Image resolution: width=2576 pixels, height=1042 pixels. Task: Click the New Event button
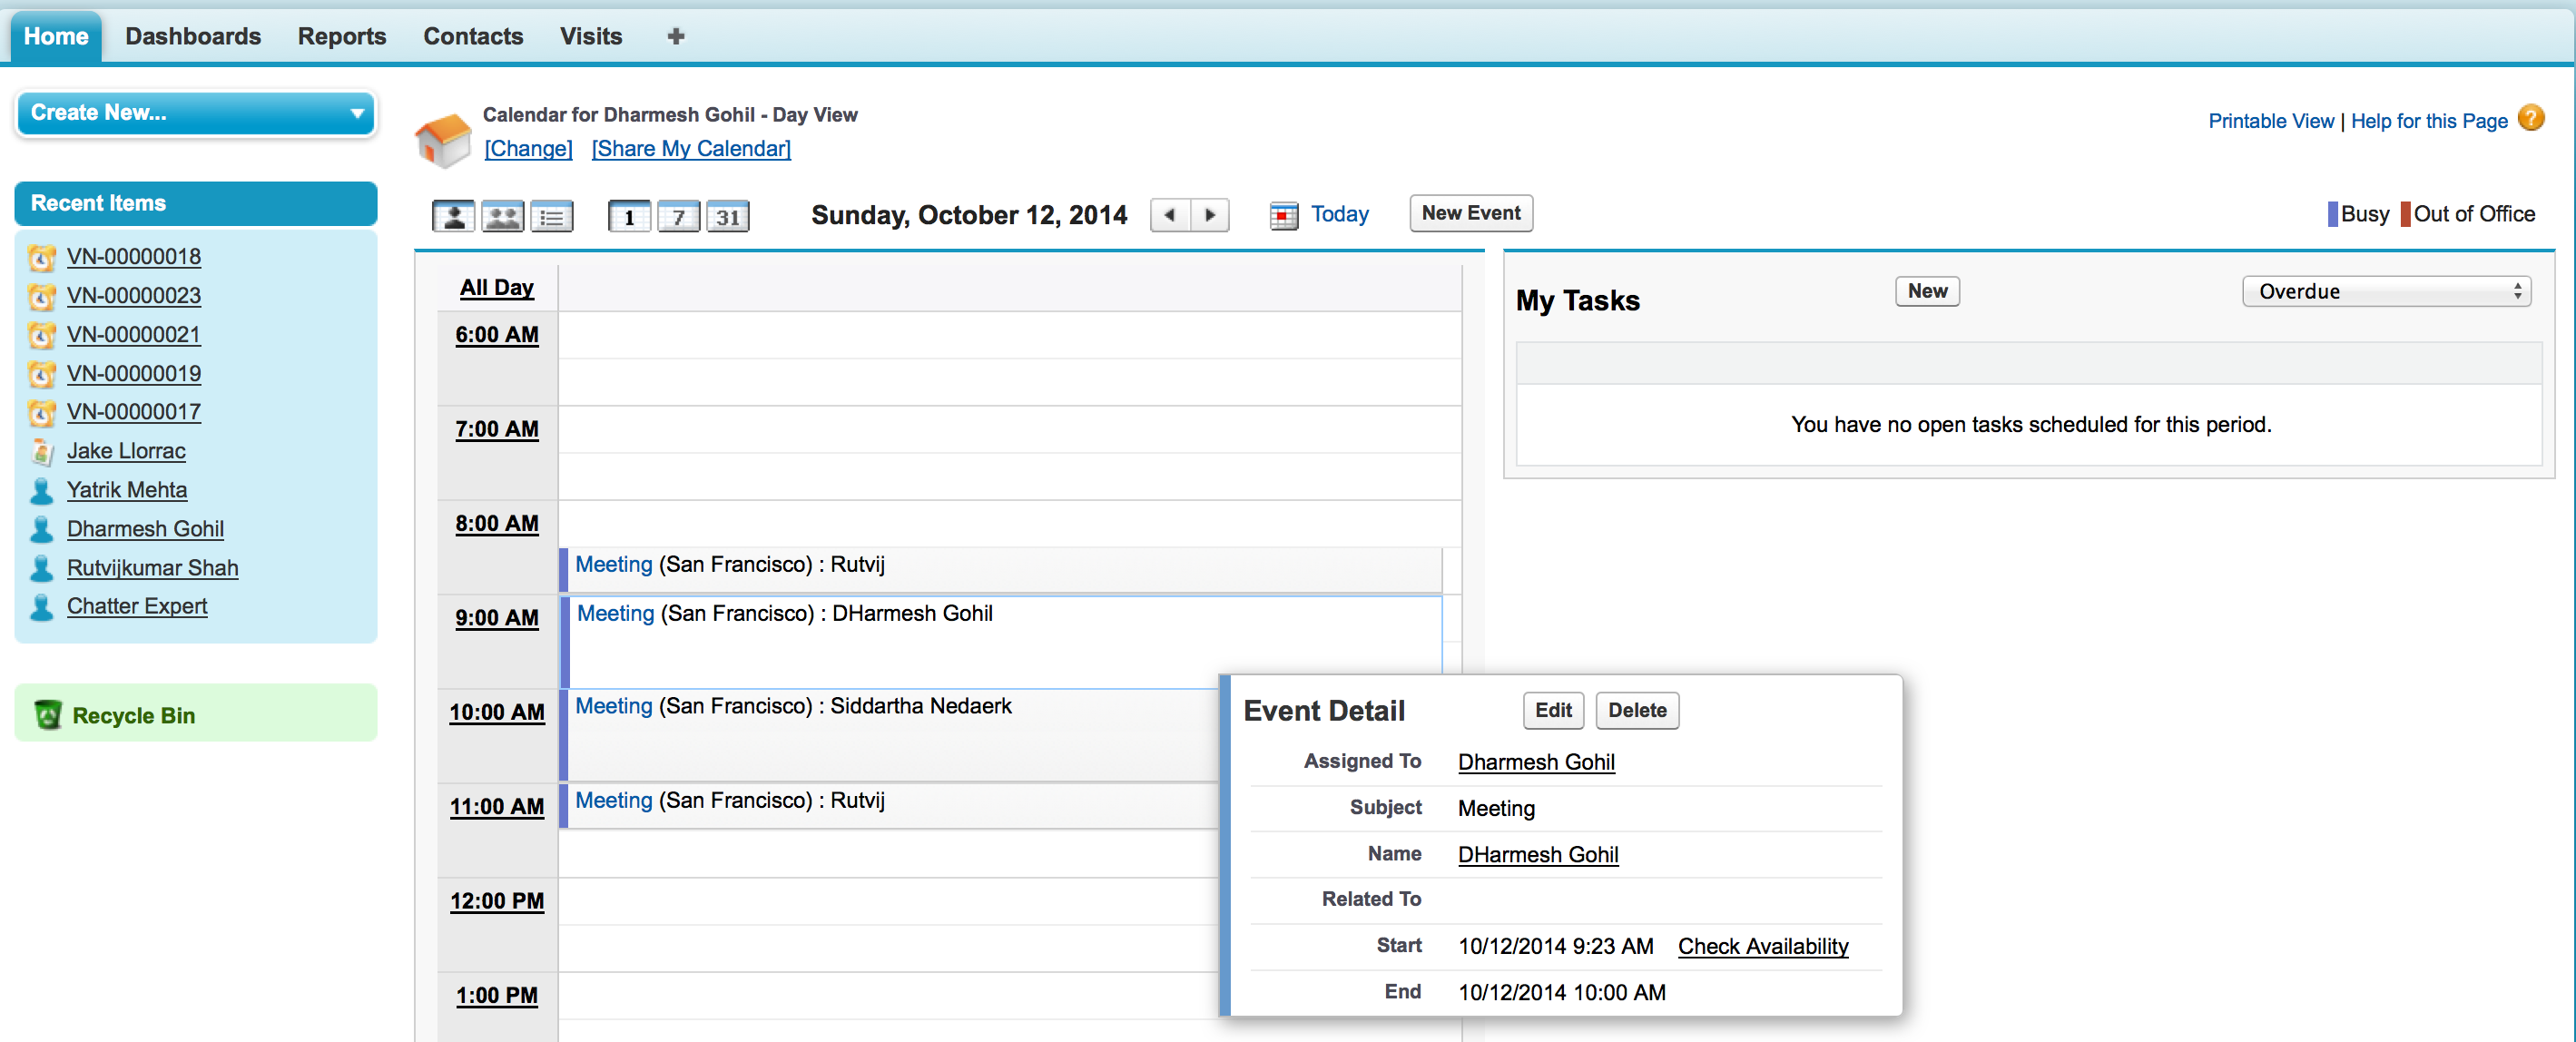click(x=1470, y=213)
